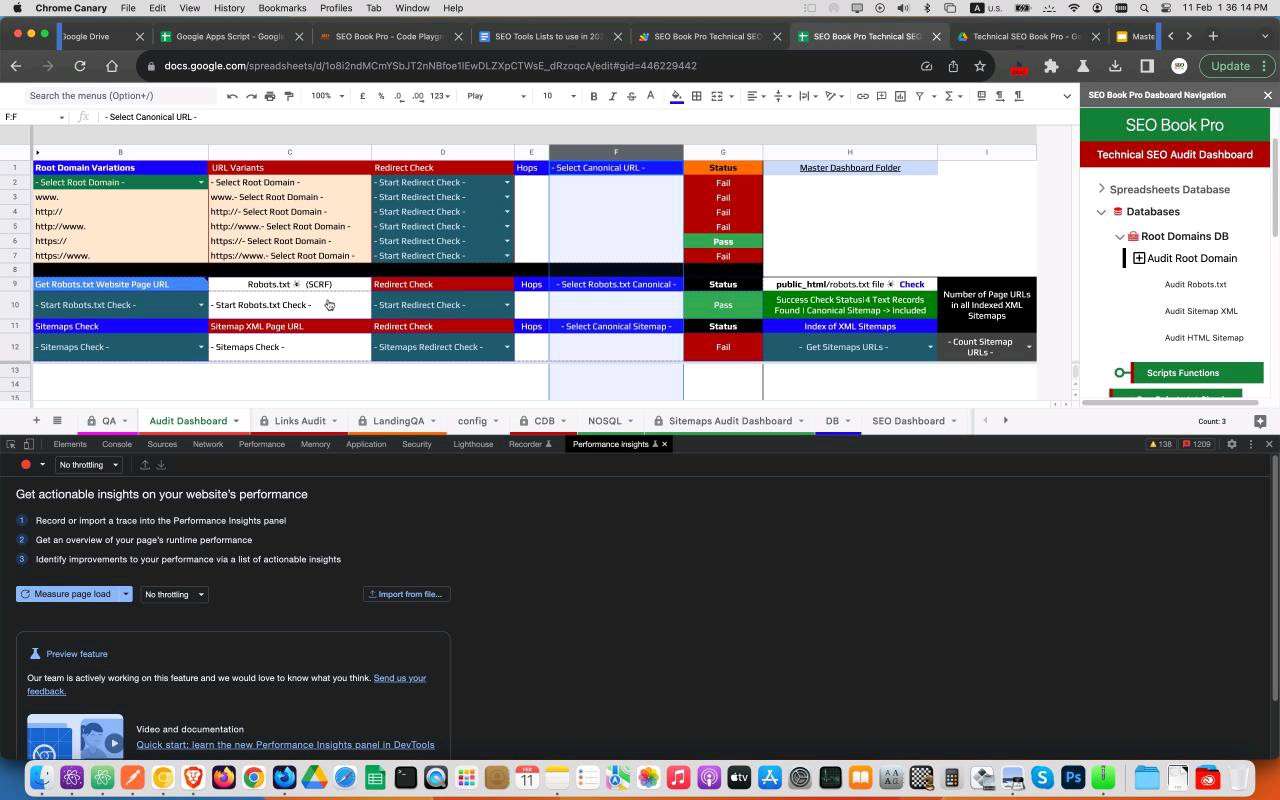Bookmark this page with star icon
This screenshot has height=800, width=1280.
click(980, 66)
